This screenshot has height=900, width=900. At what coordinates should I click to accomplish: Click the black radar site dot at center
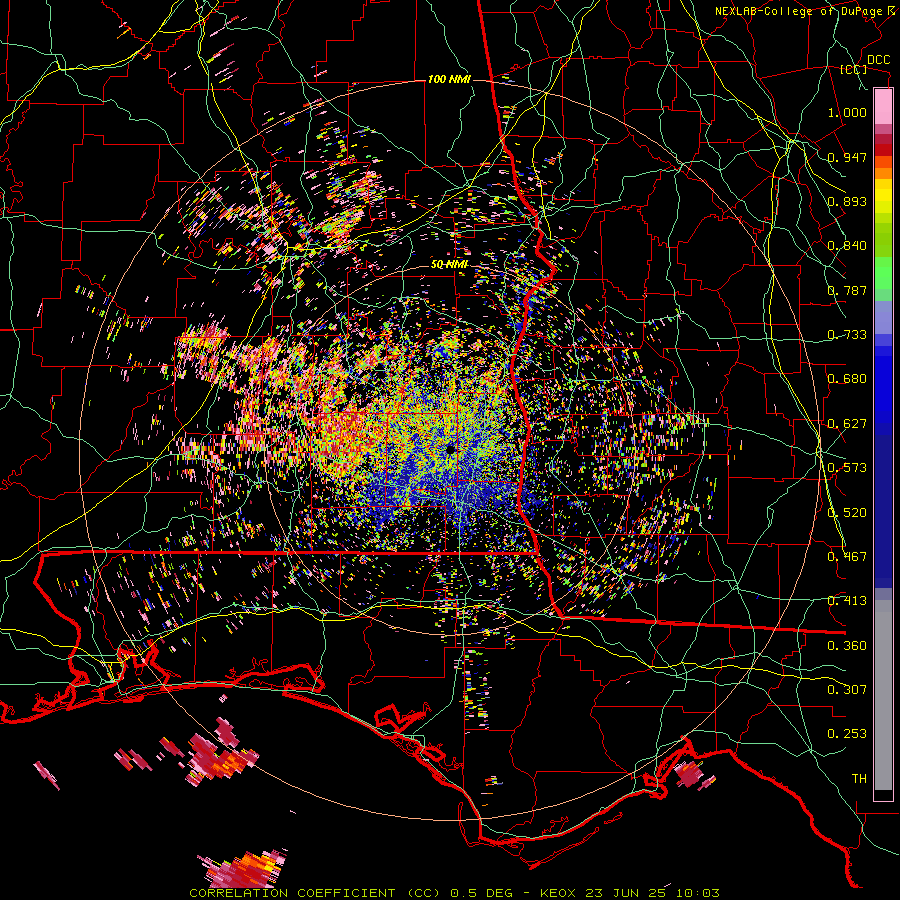point(450,448)
